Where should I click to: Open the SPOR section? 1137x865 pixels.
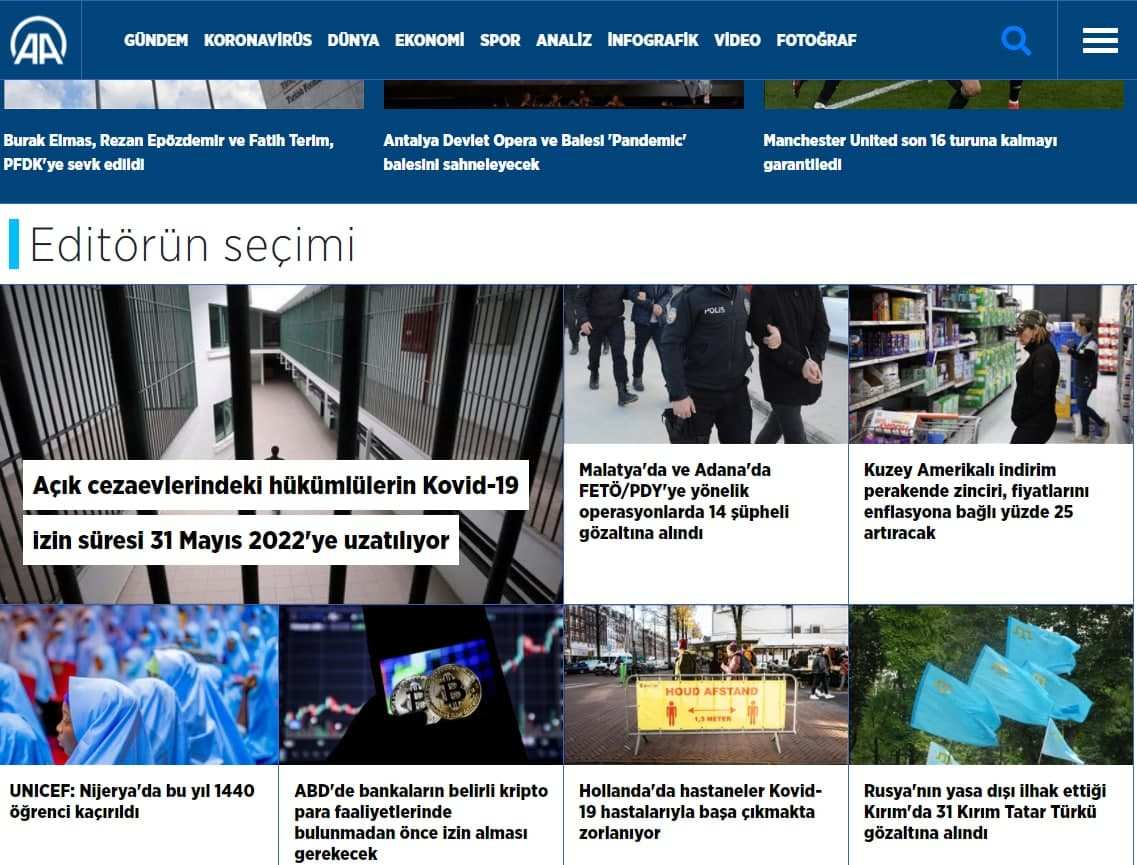pyautogui.click(x=500, y=40)
